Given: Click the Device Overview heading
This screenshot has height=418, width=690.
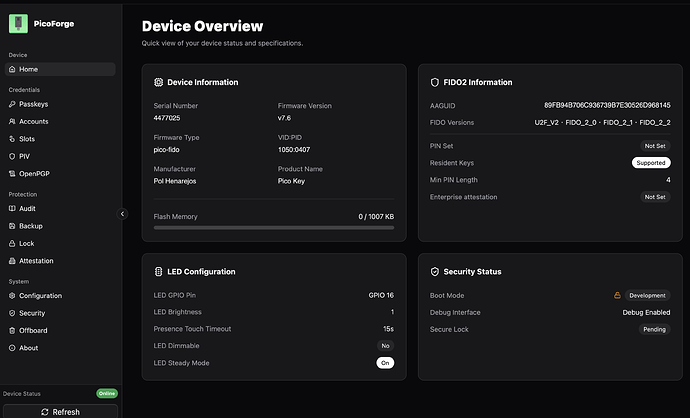Looking at the screenshot, I should coord(202,26).
